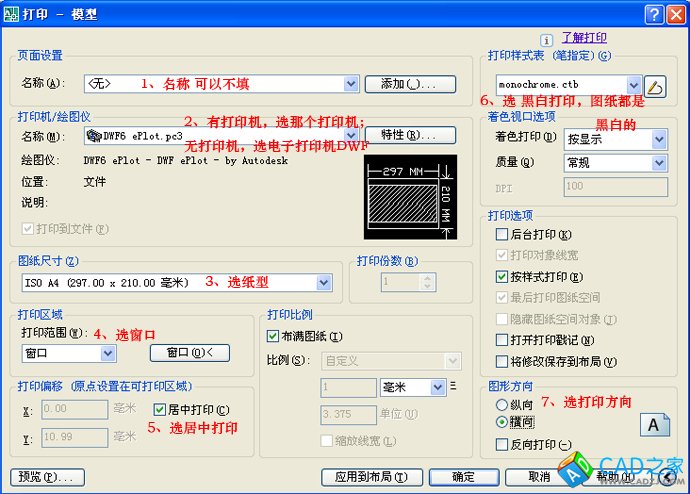Open the ISO A4 paper size dropdown
The height and width of the screenshot is (494, 690).
coord(323,282)
